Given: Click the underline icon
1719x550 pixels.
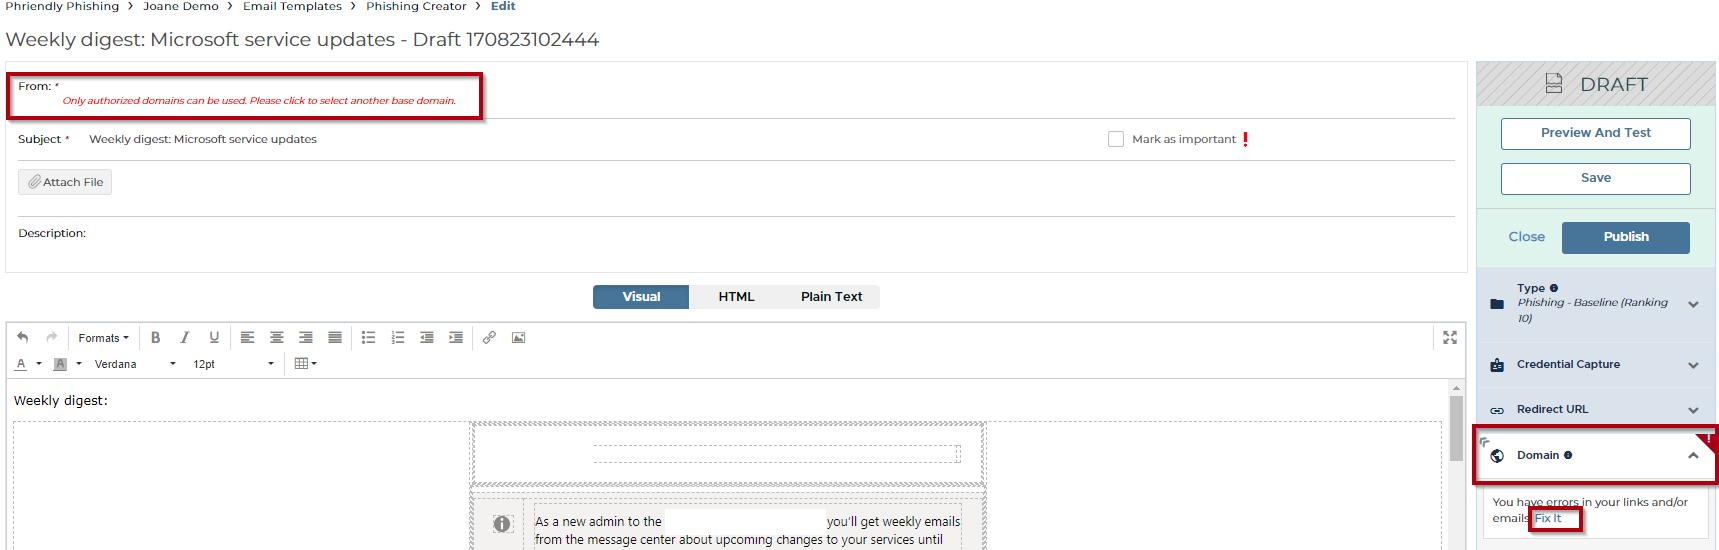Looking at the screenshot, I should click(214, 338).
